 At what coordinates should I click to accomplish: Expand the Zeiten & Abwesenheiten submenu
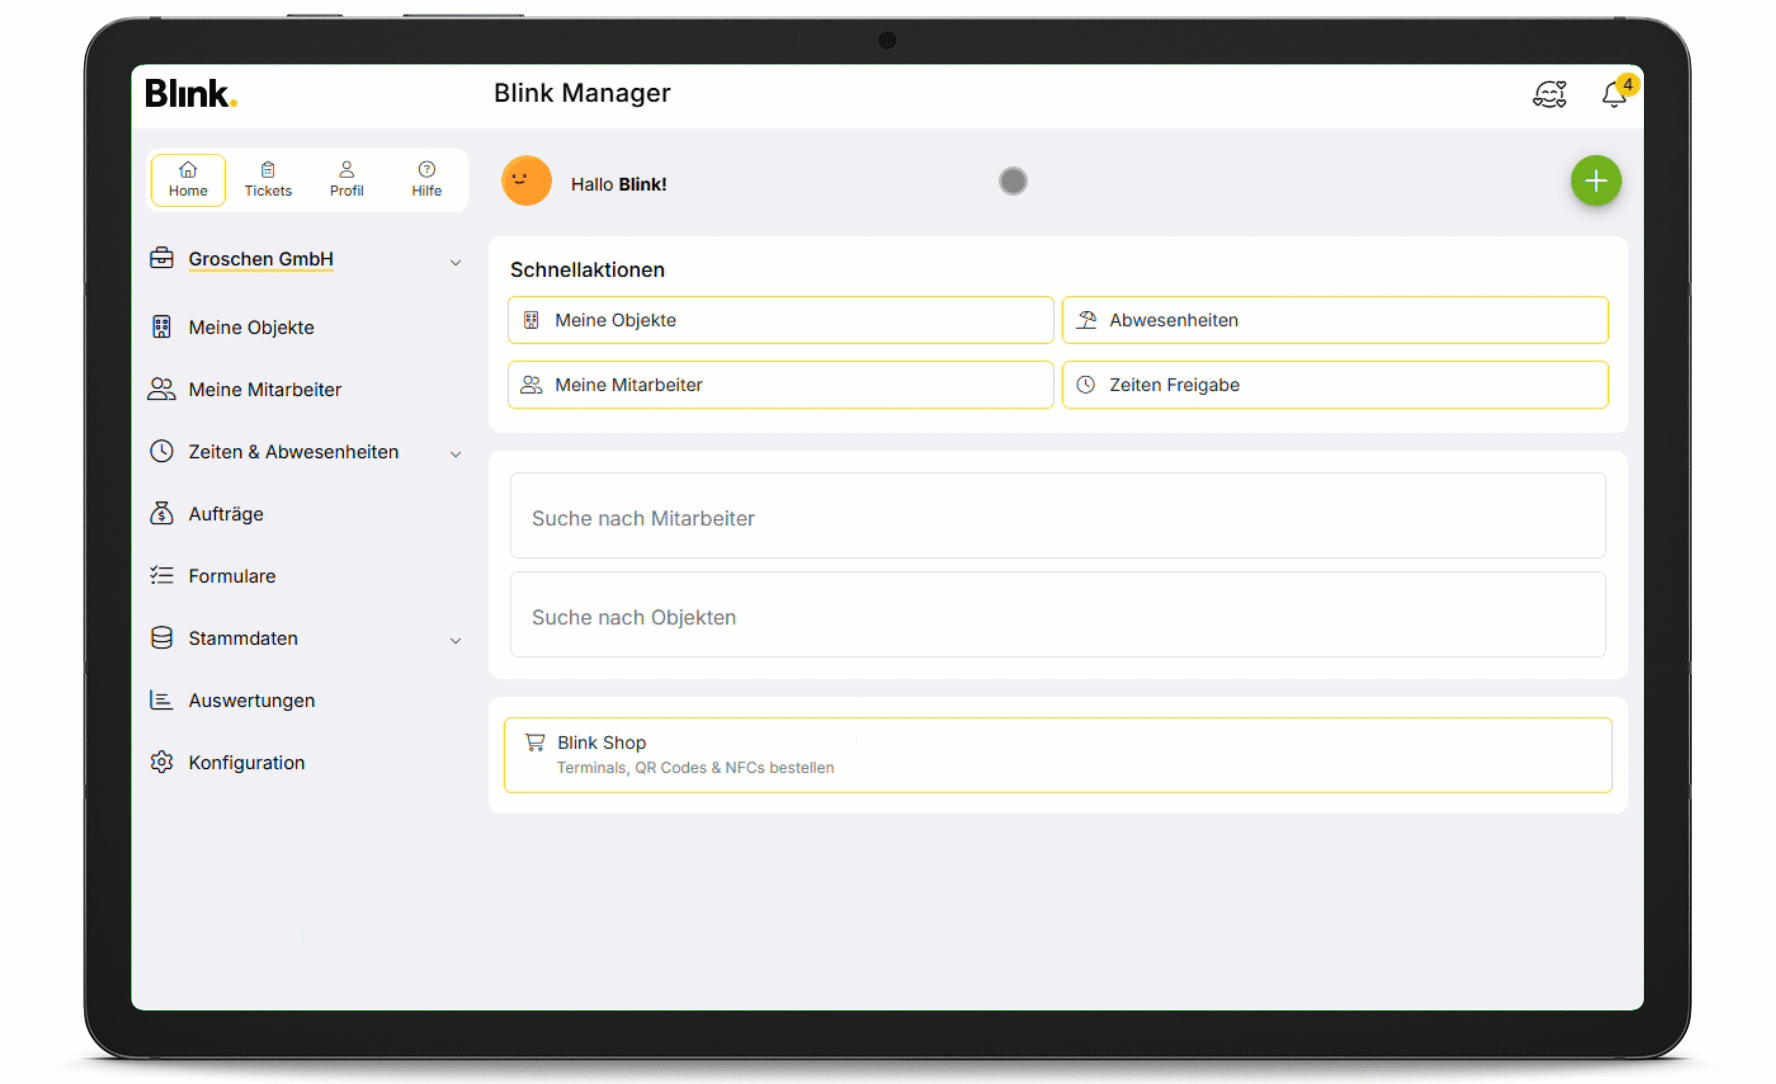click(x=455, y=454)
